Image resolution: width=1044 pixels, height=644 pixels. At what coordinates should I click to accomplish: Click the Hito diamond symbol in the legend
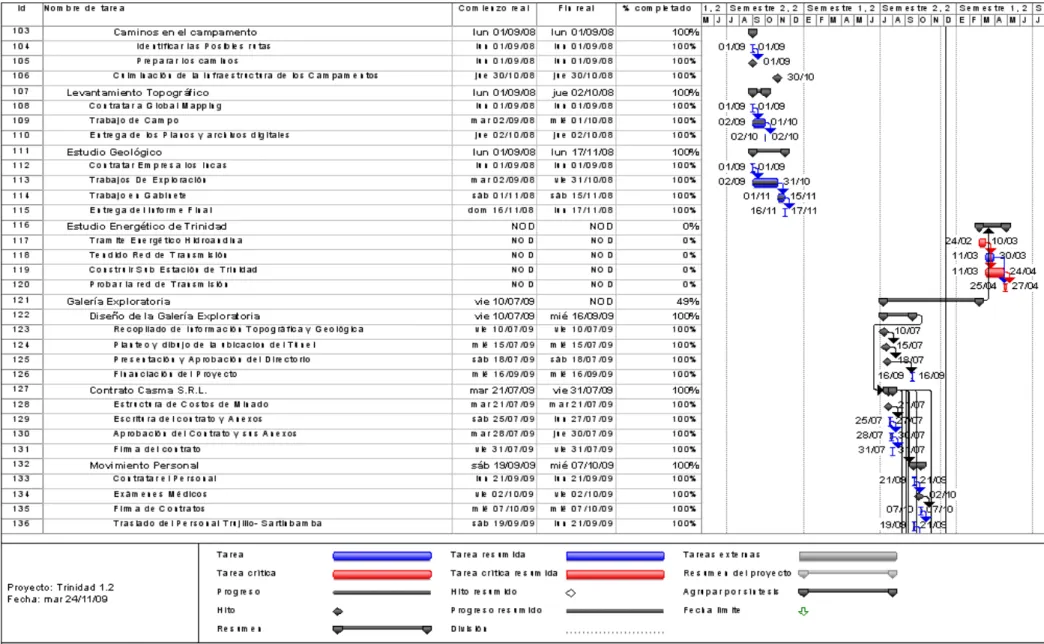pos(338,611)
